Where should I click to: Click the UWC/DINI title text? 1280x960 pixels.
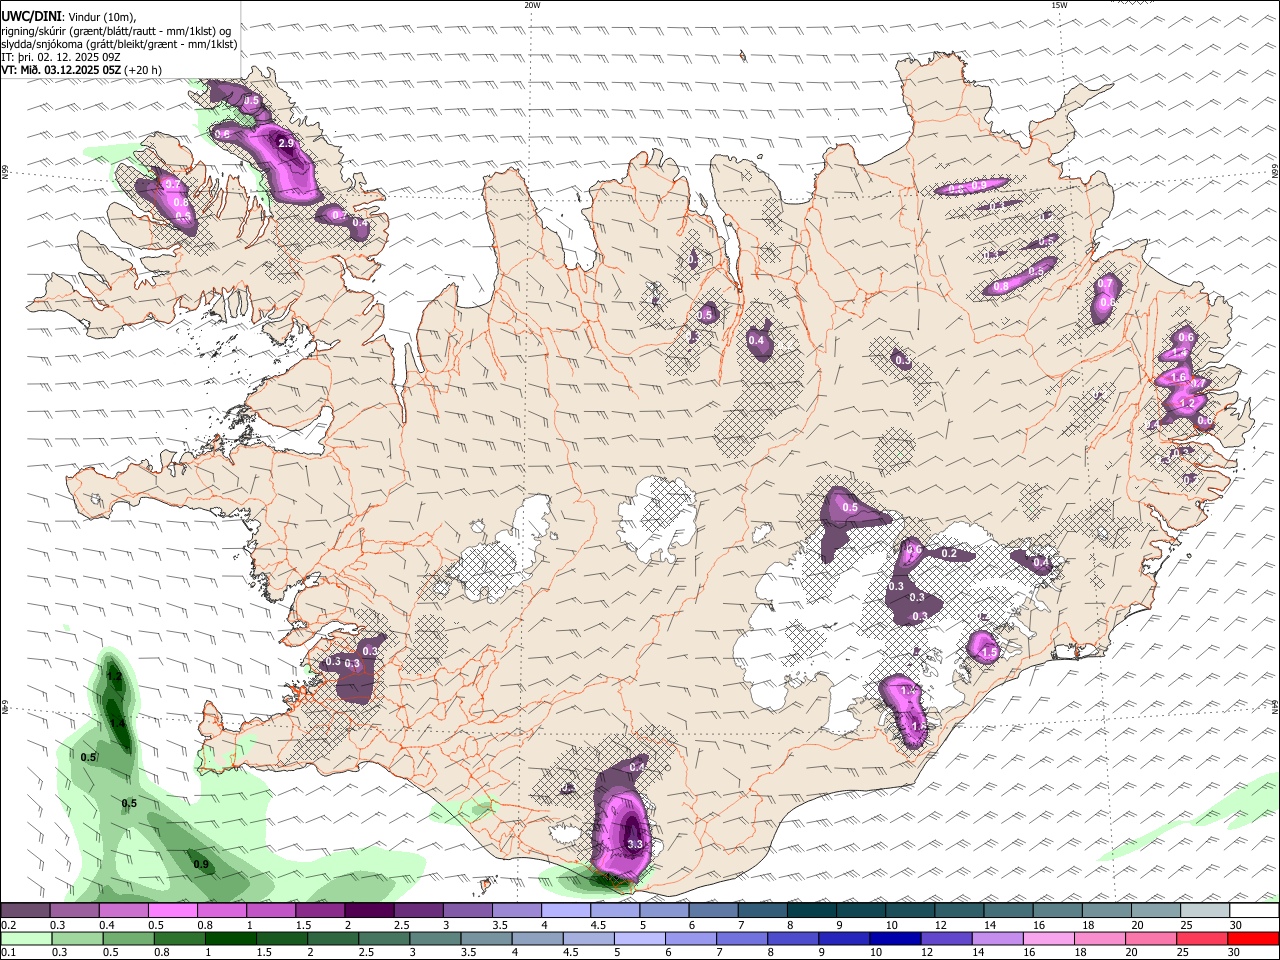pos(31,16)
